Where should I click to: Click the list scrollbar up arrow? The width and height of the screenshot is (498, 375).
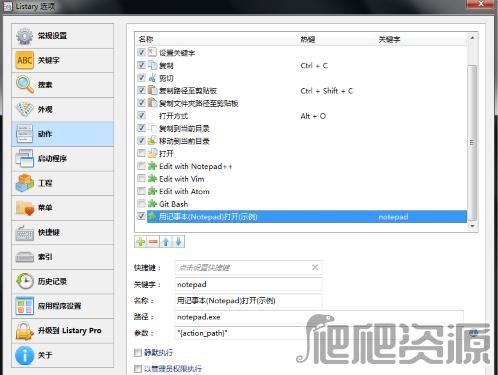click(x=472, y=38)
